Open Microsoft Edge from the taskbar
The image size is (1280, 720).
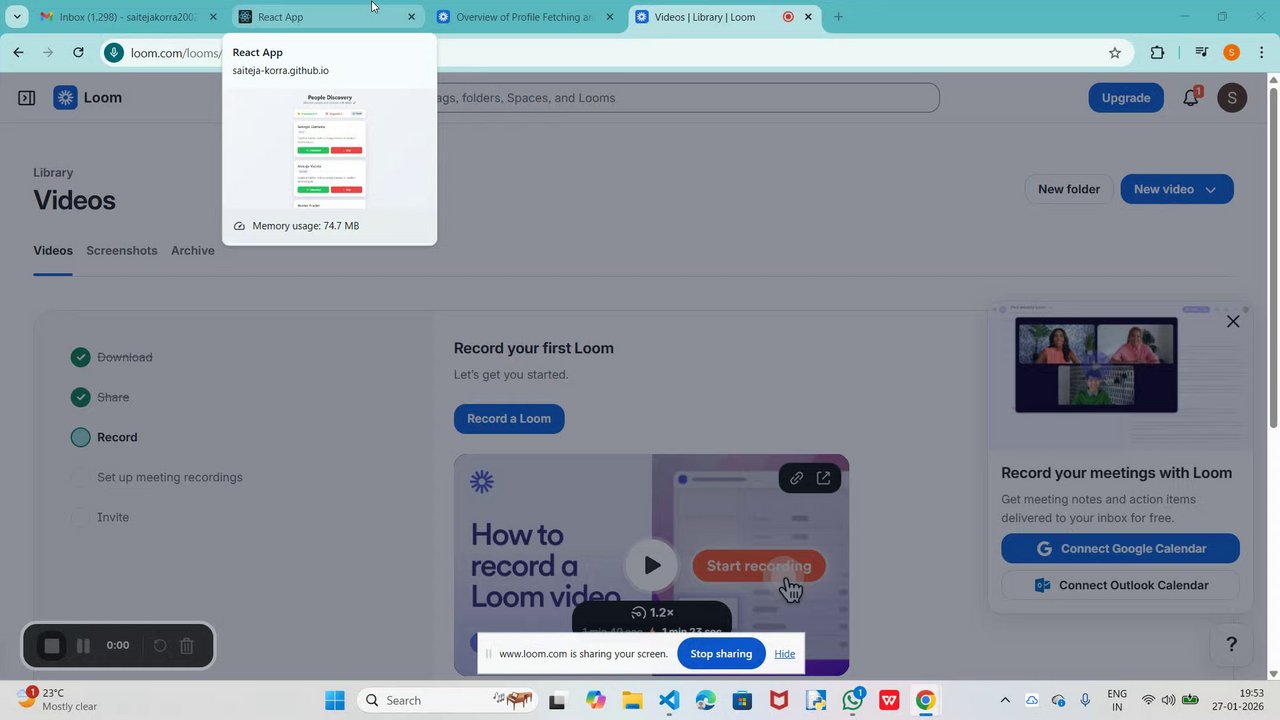(706, 700)
